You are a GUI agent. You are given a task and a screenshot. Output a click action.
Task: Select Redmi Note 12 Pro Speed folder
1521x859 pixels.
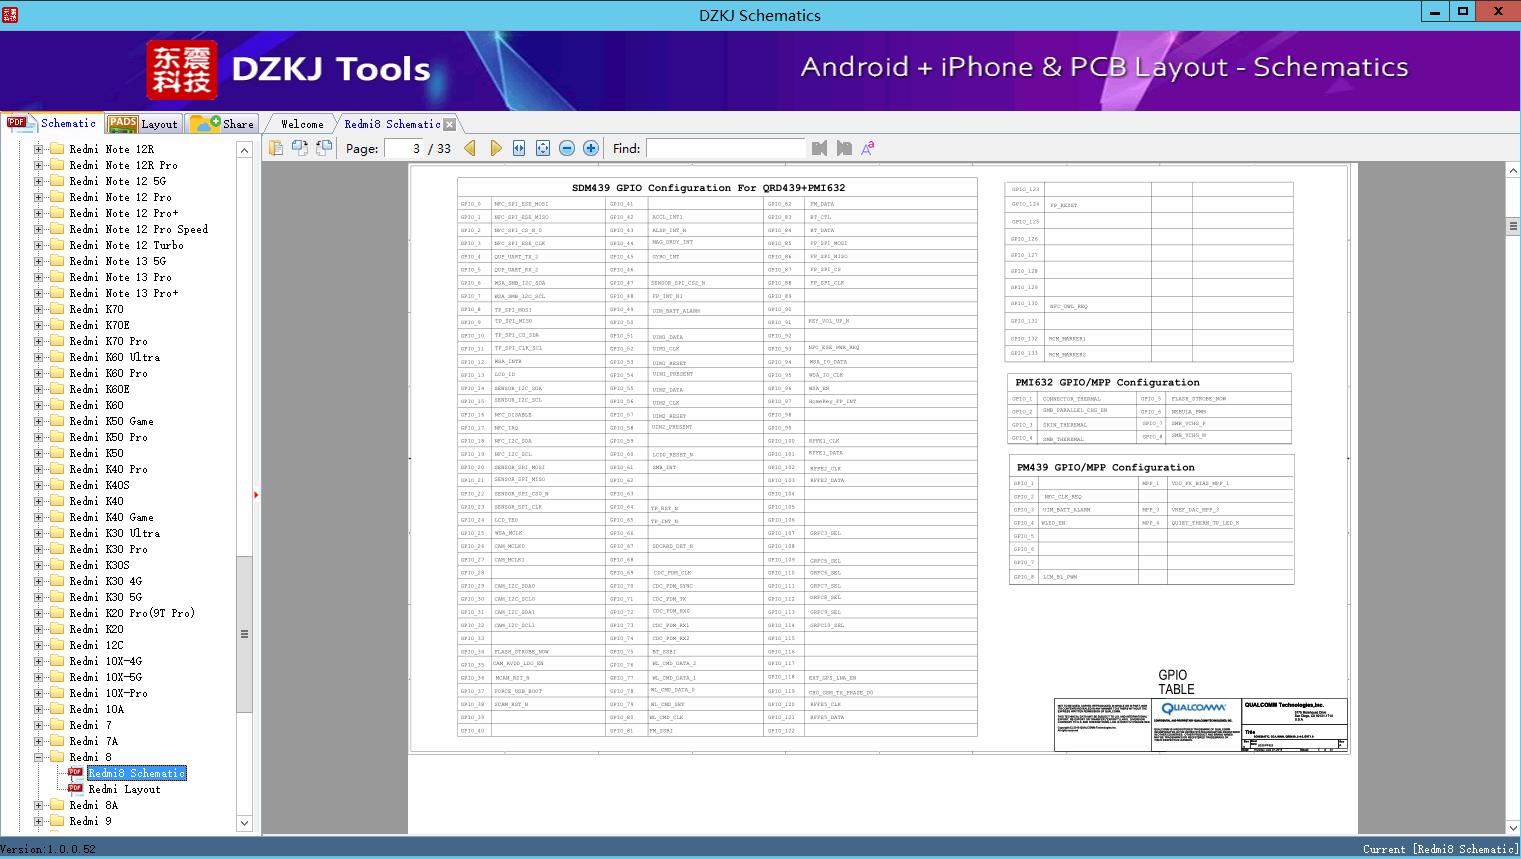point(139,229)
